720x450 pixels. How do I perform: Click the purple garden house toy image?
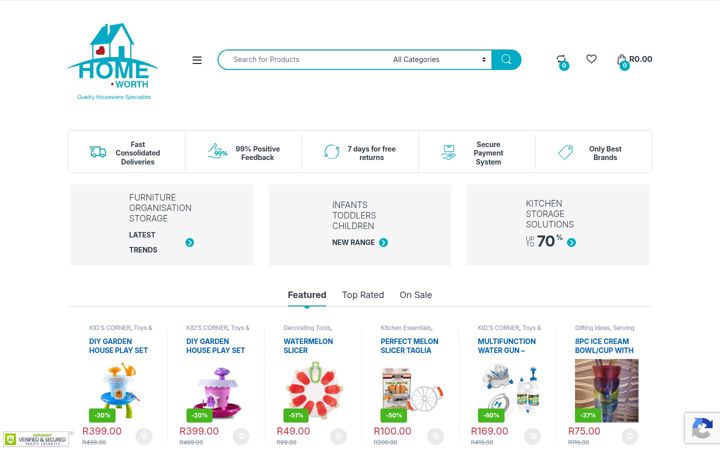click(x=218, y=390)
